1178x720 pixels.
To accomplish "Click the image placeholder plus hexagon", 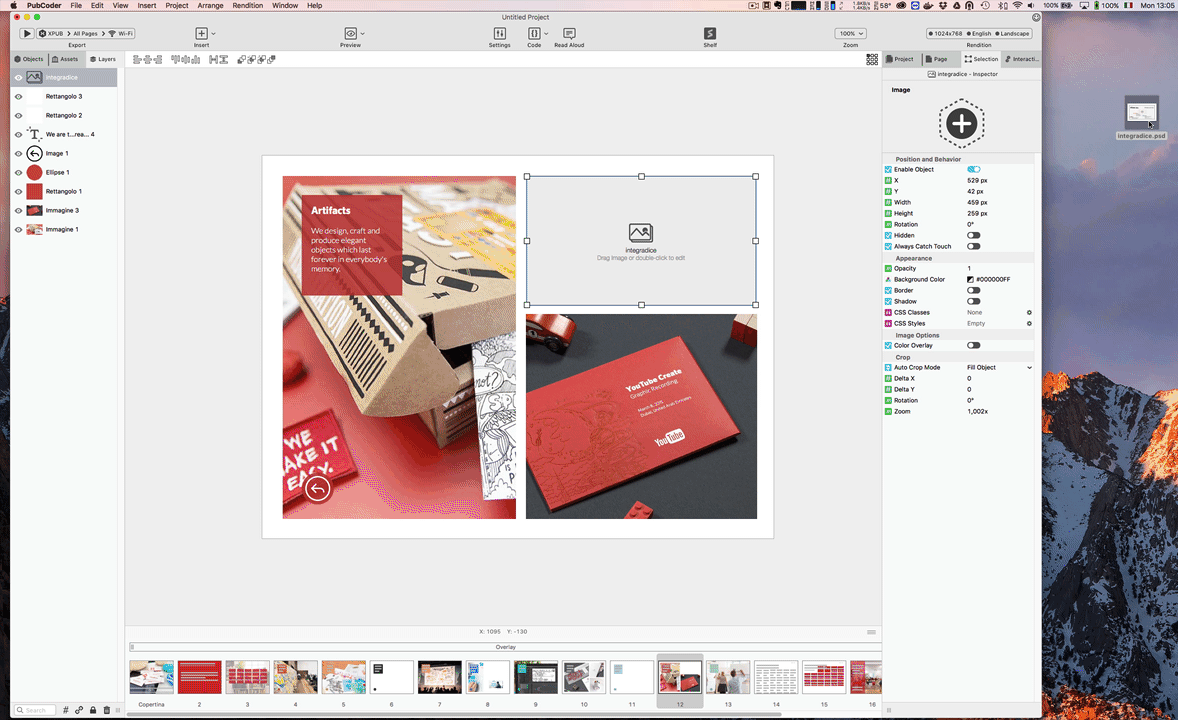I will point(961,124).
